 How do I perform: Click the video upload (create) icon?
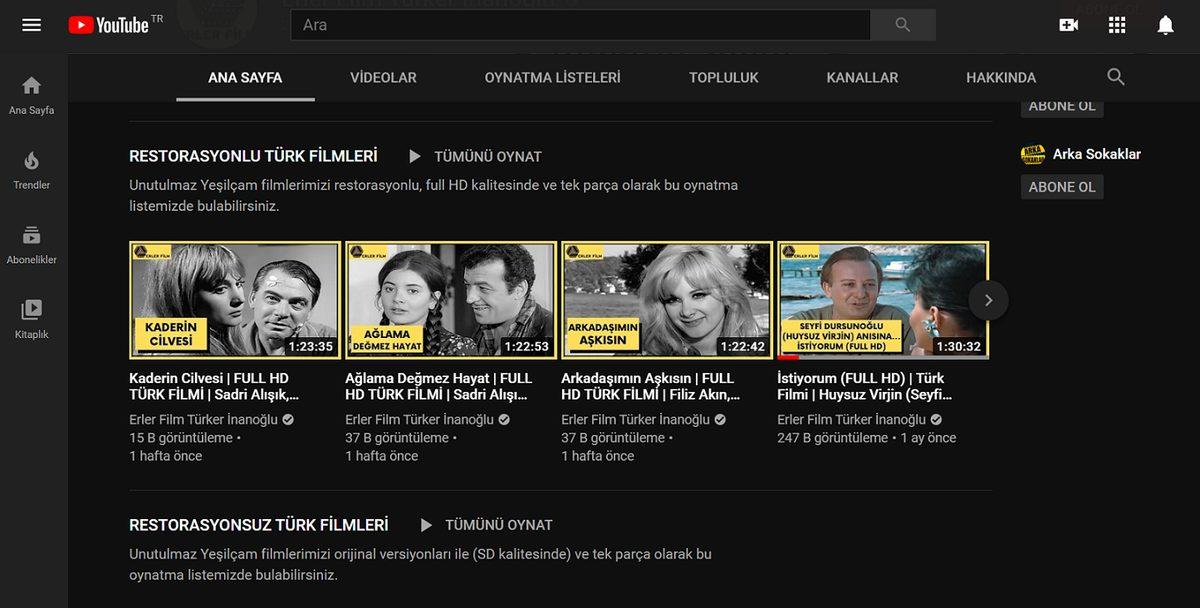point(1068,24)
